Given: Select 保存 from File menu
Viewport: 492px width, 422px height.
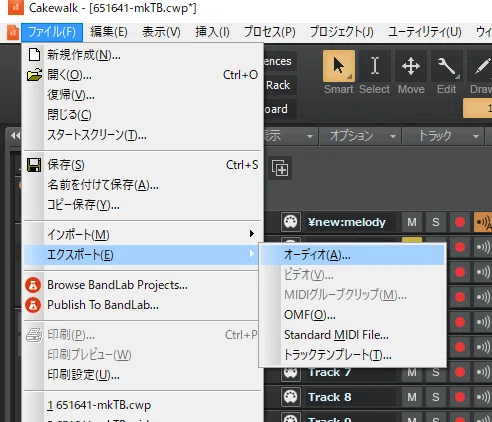Looking at the screenshot, I should (143, 165).
